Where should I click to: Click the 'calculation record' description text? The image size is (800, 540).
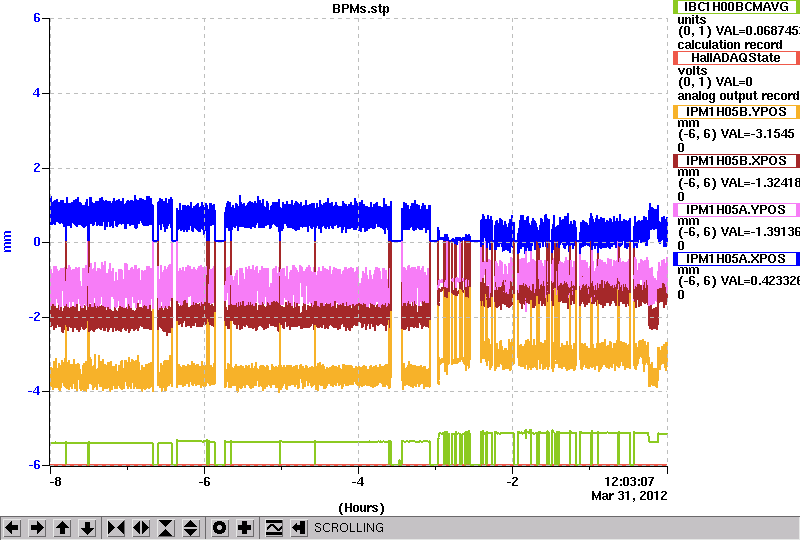[x=730, y=45]
